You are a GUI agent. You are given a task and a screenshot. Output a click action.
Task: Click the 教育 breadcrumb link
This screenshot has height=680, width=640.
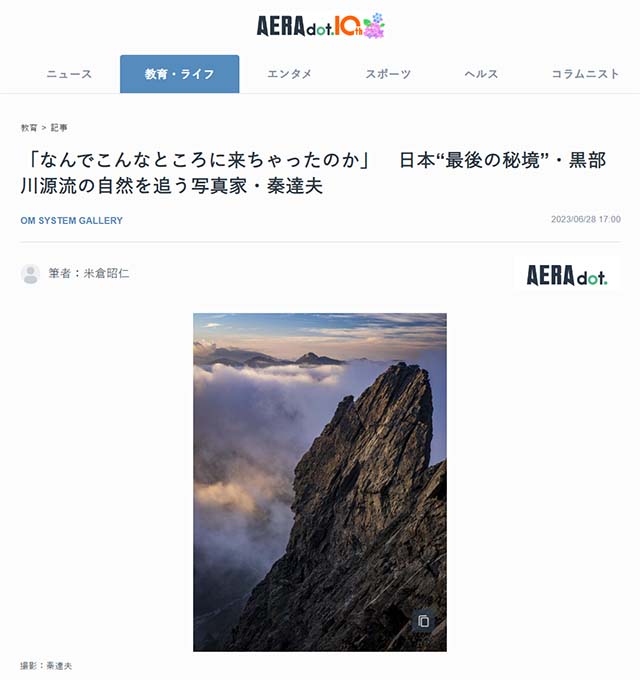[x=29, y=128]
